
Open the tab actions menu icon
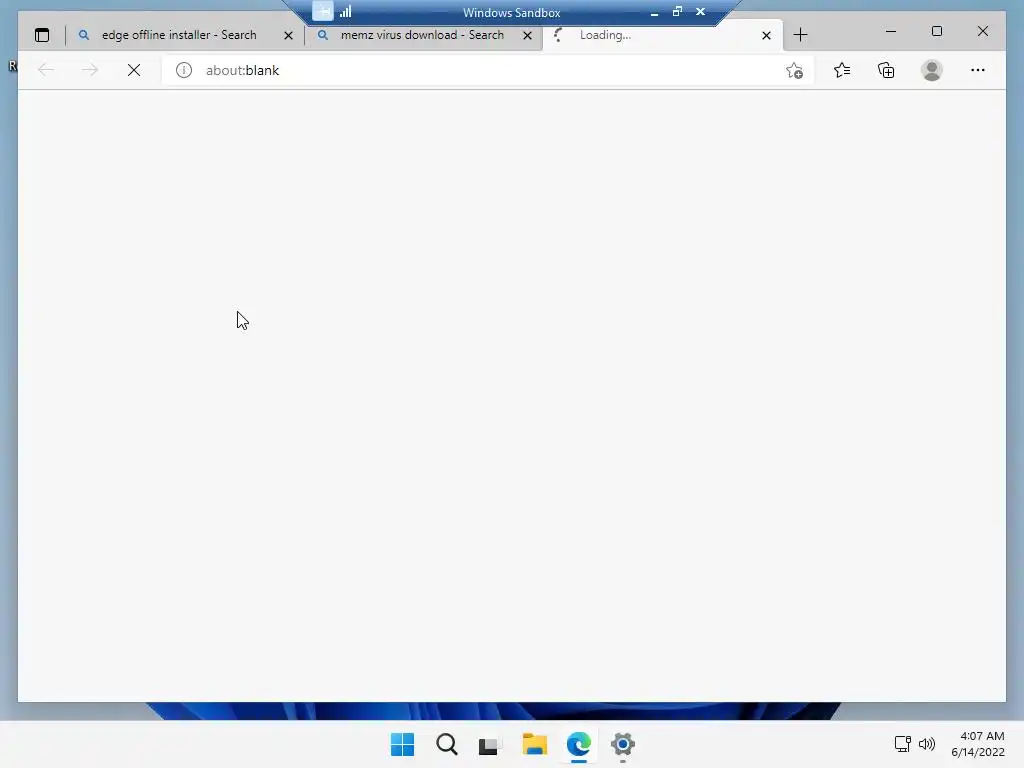(42, 35)
